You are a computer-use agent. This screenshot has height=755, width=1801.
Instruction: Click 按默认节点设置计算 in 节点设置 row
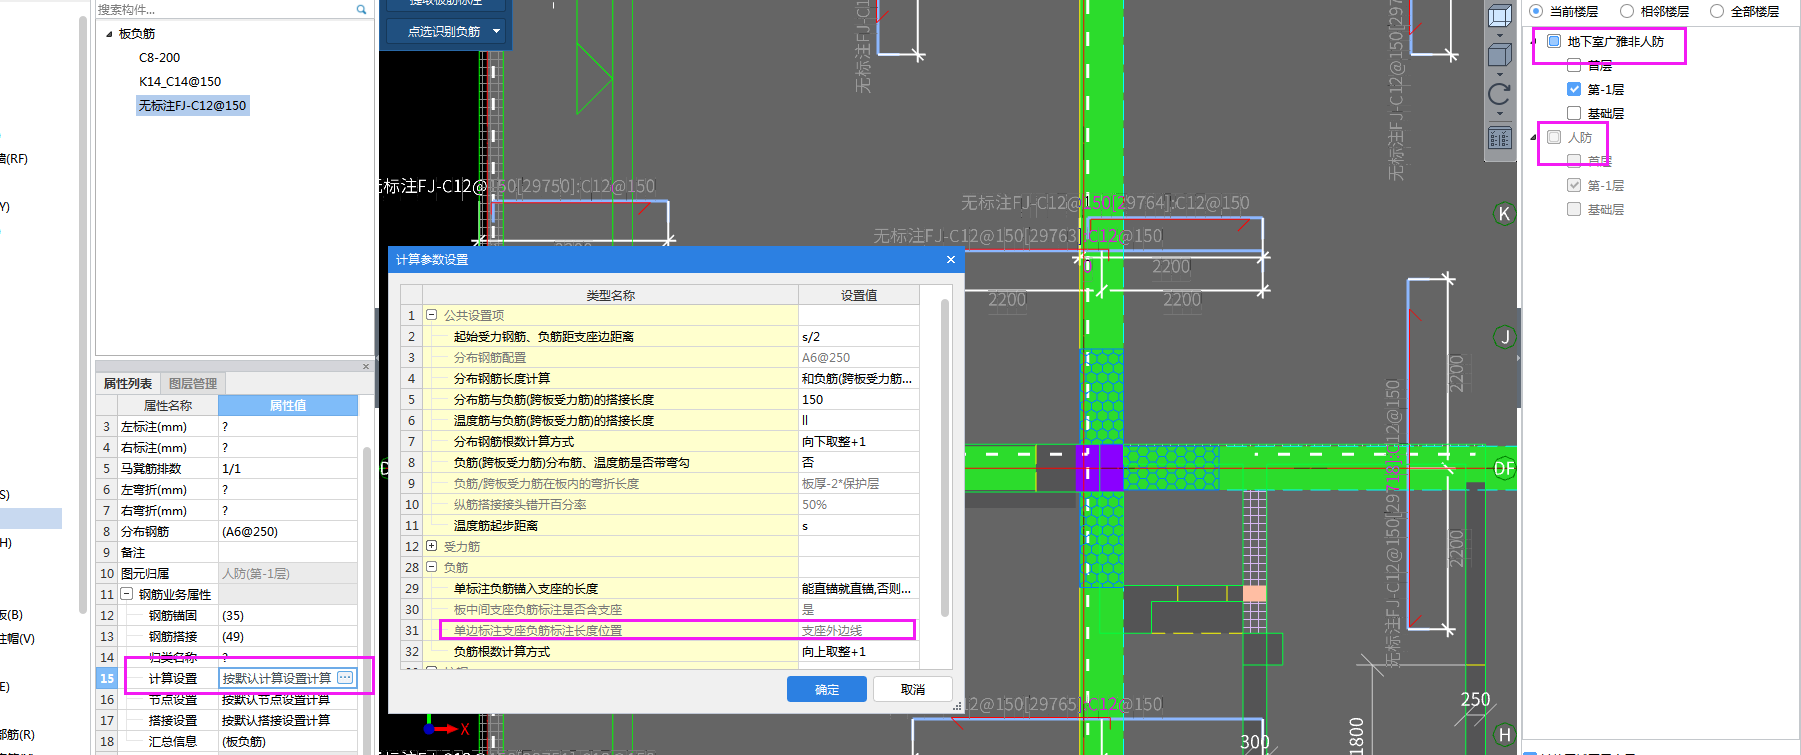pyautogui.click(x=288, y=699)
